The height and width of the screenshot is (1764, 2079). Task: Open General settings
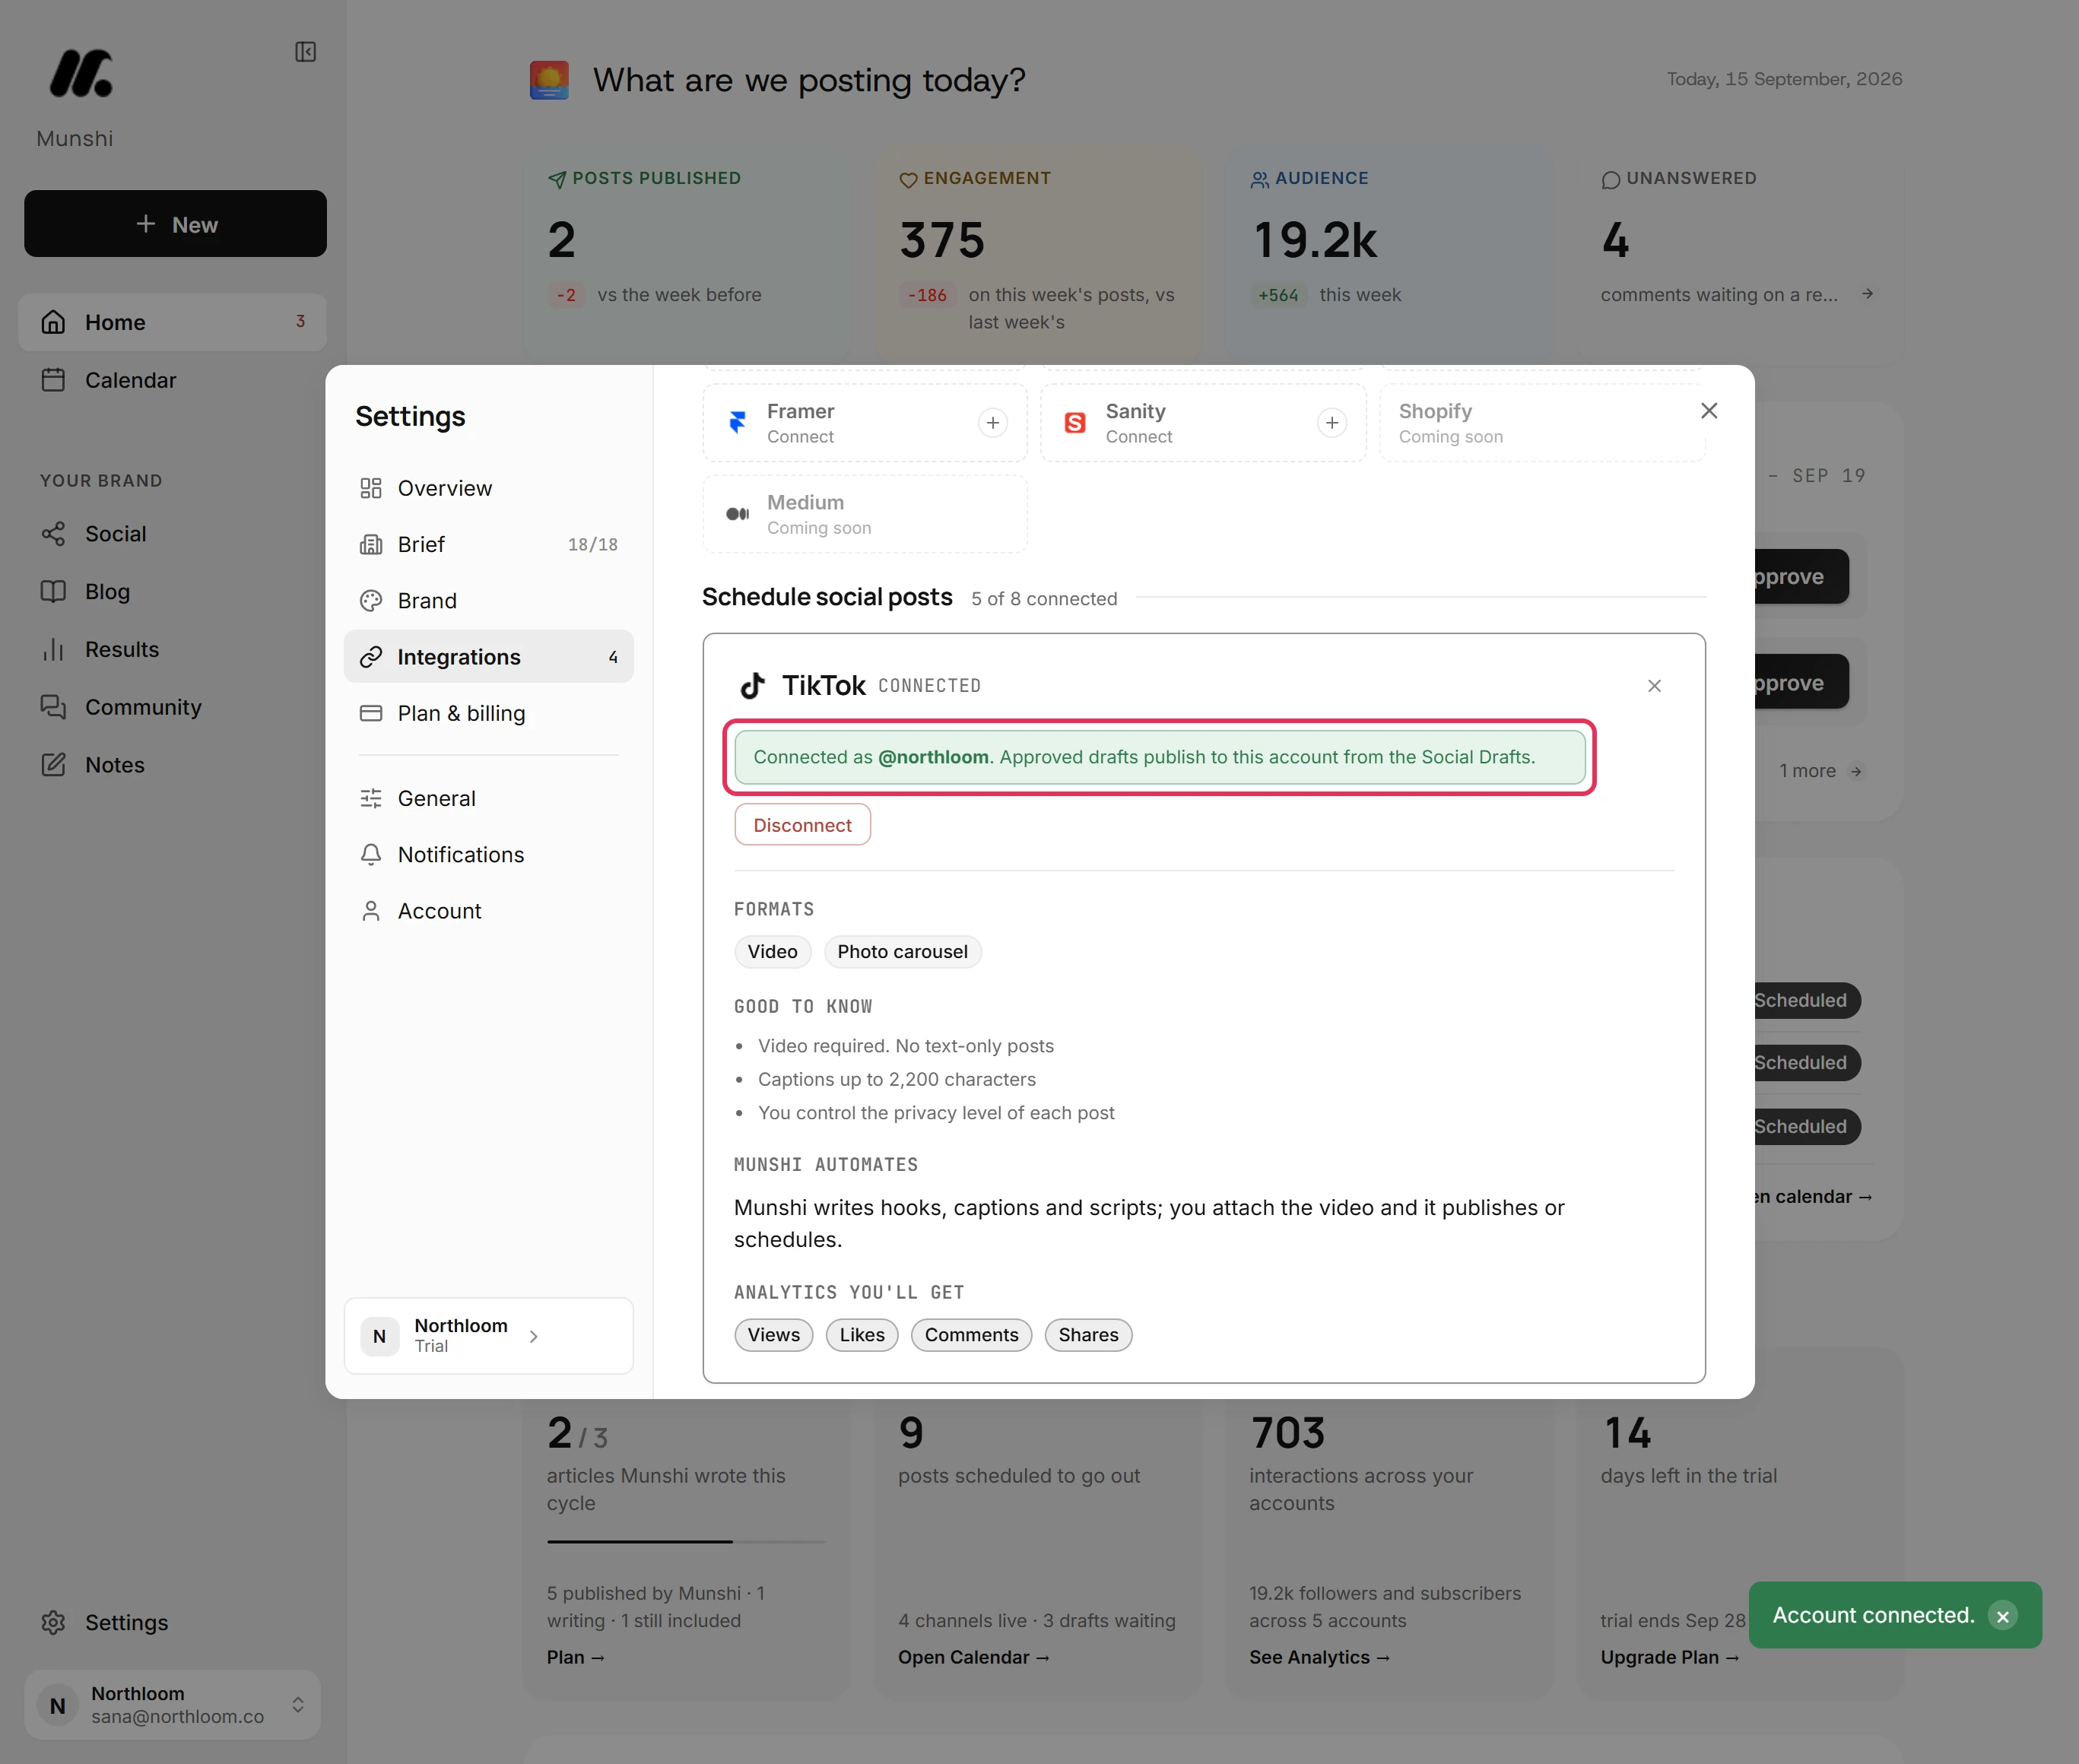(488, 798)
